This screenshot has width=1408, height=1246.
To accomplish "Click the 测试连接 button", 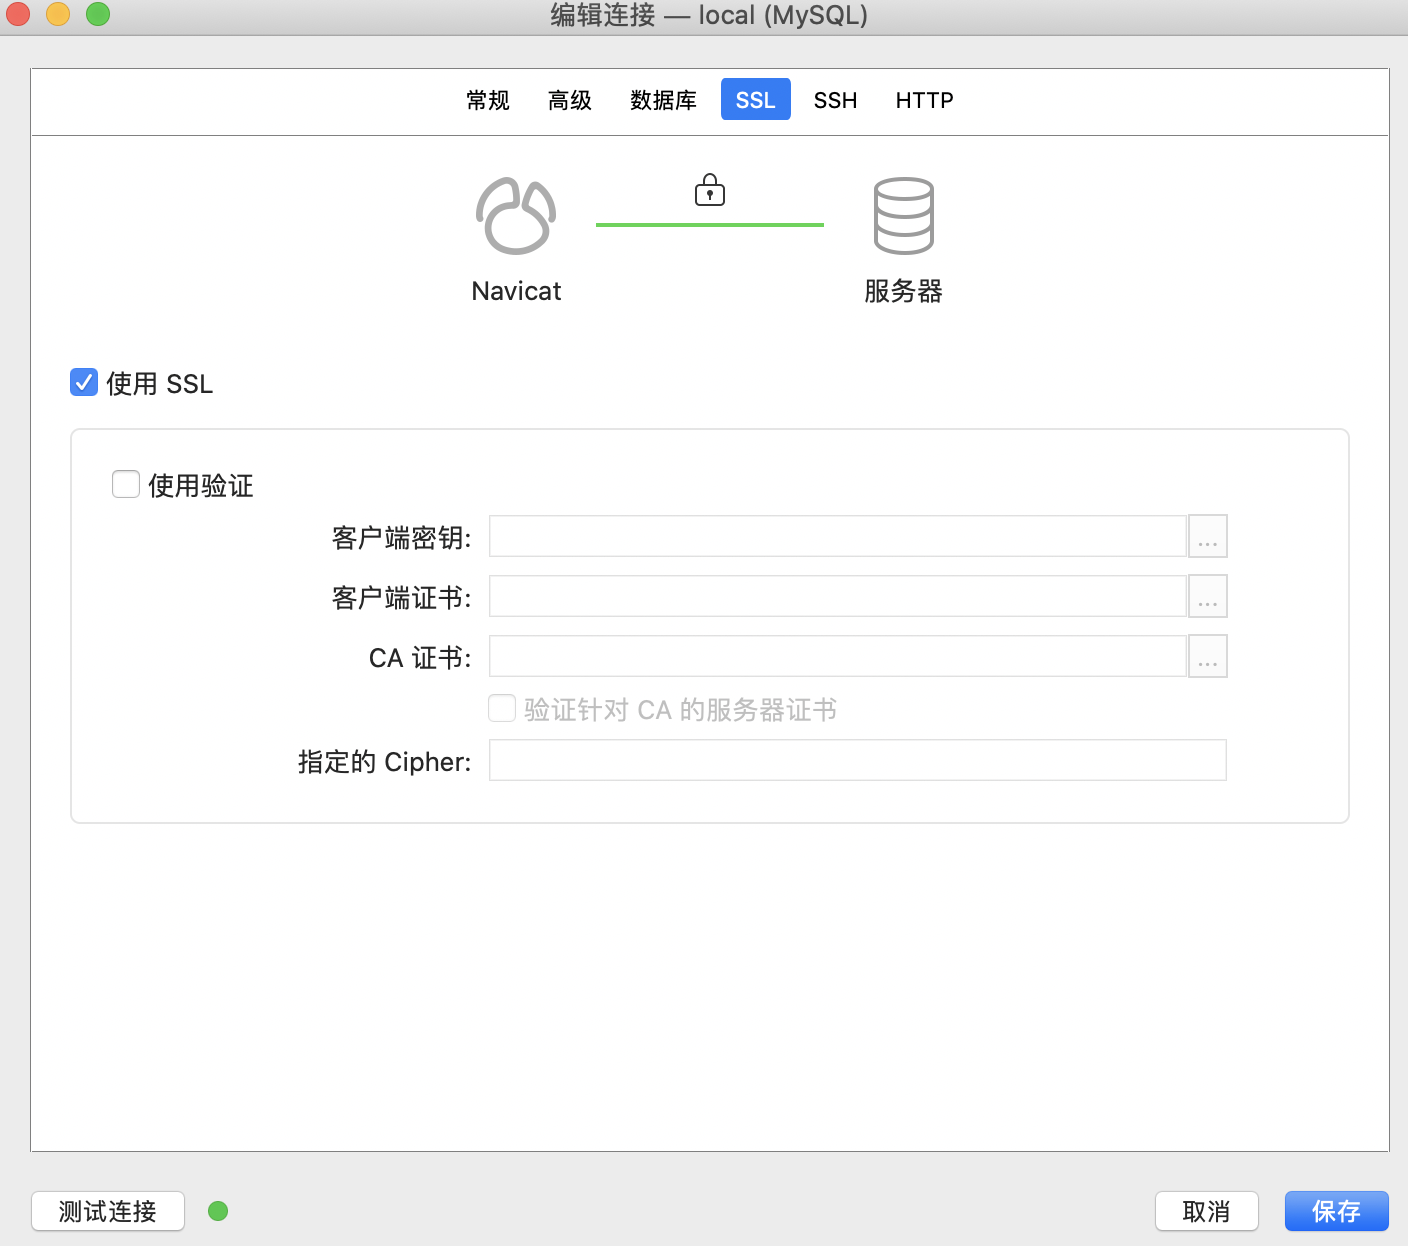I will [x=108, y=1211].
